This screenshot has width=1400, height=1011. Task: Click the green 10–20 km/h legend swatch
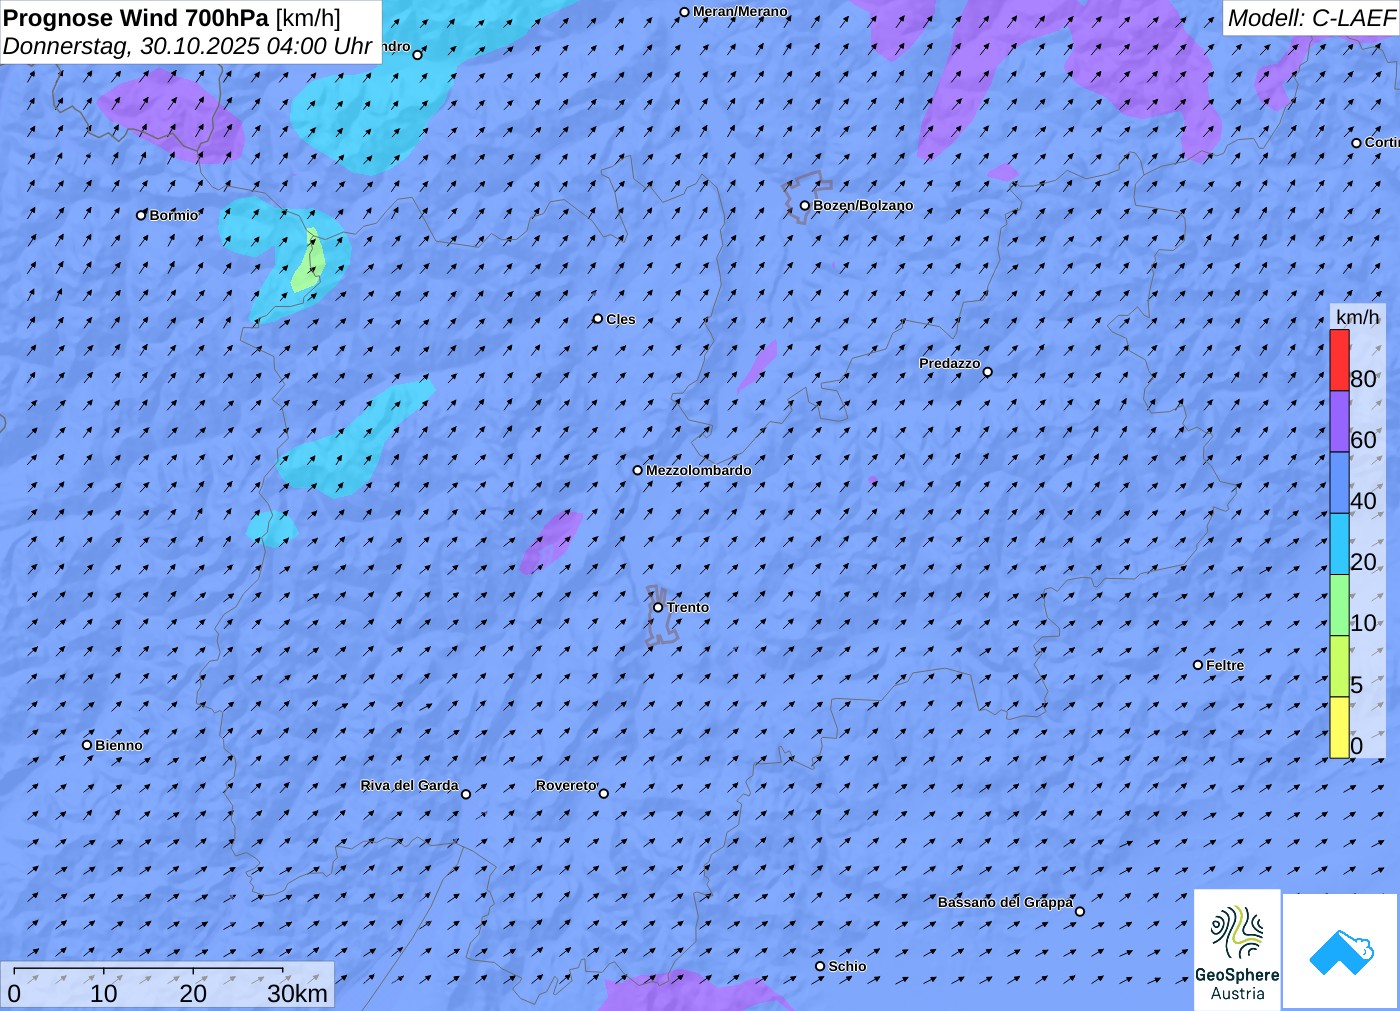coord(1339,605)
